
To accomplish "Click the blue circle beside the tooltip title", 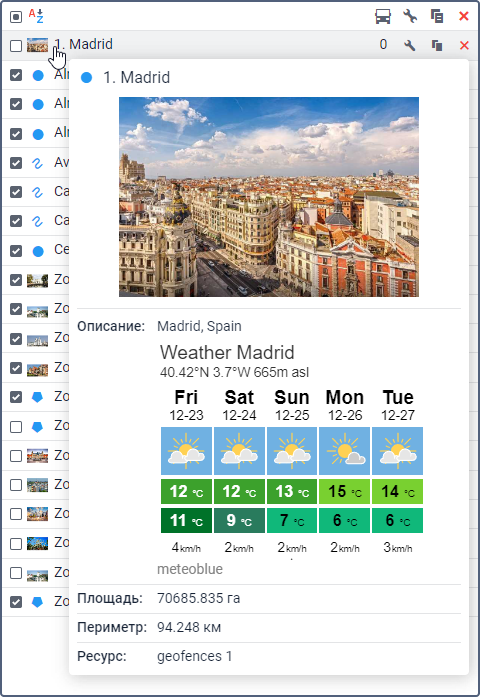I will pyautogui.click(x=87, y=78).
